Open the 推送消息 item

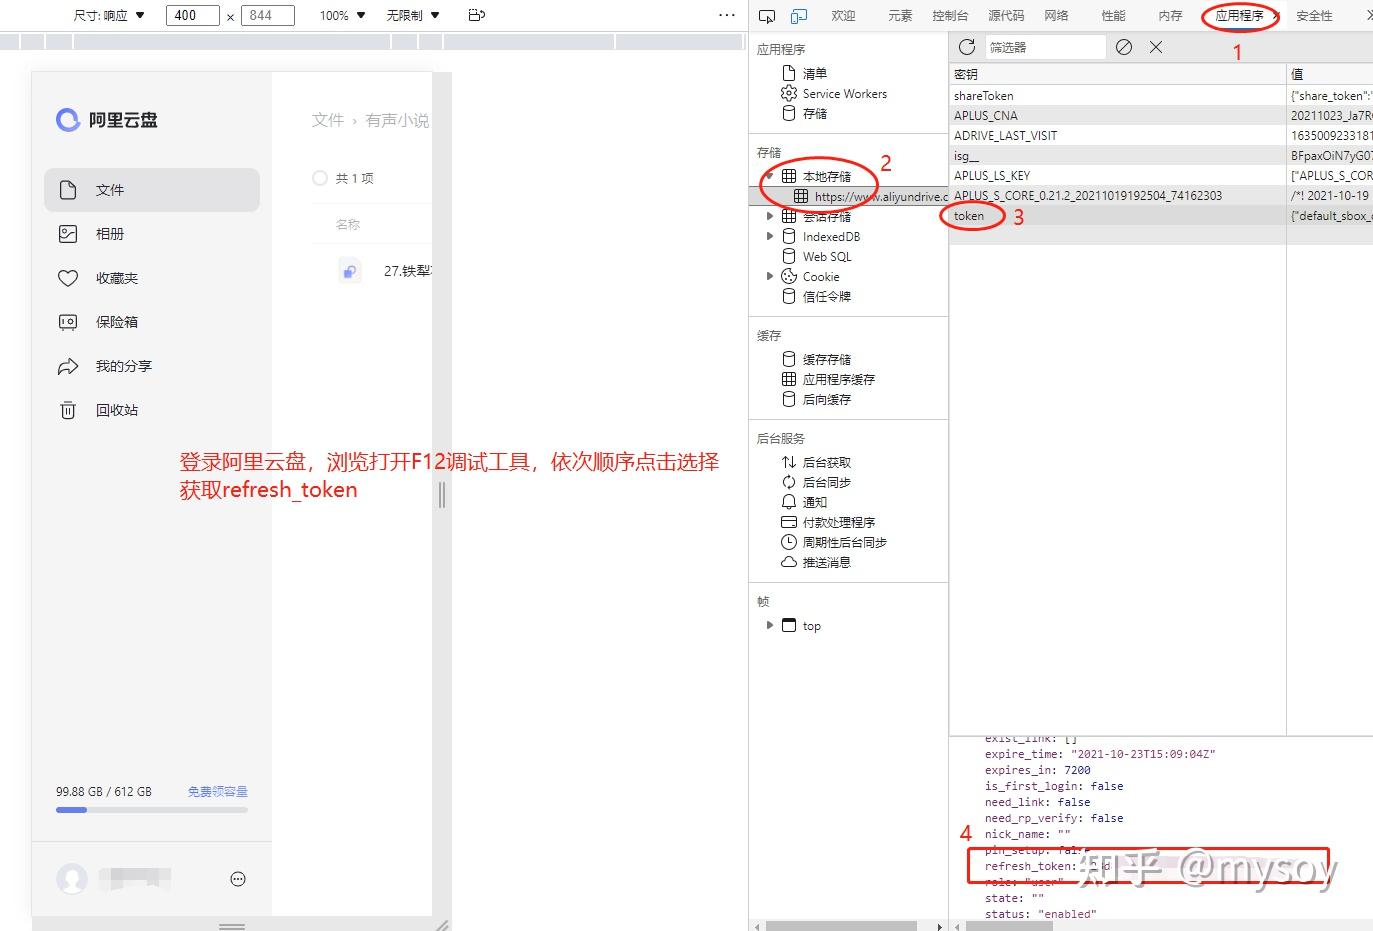coord(826,562)
